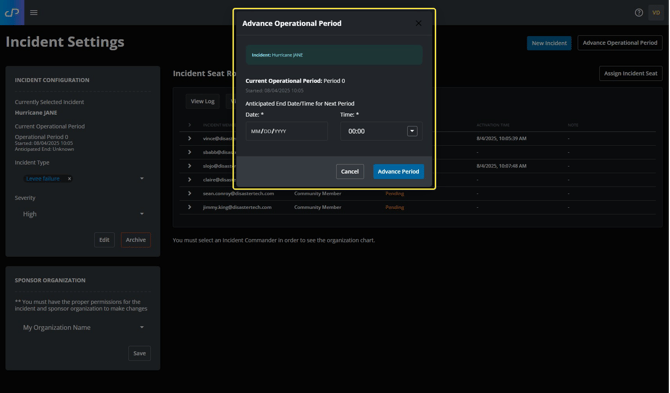Open the VD user avatar menu

pos(656,13)
